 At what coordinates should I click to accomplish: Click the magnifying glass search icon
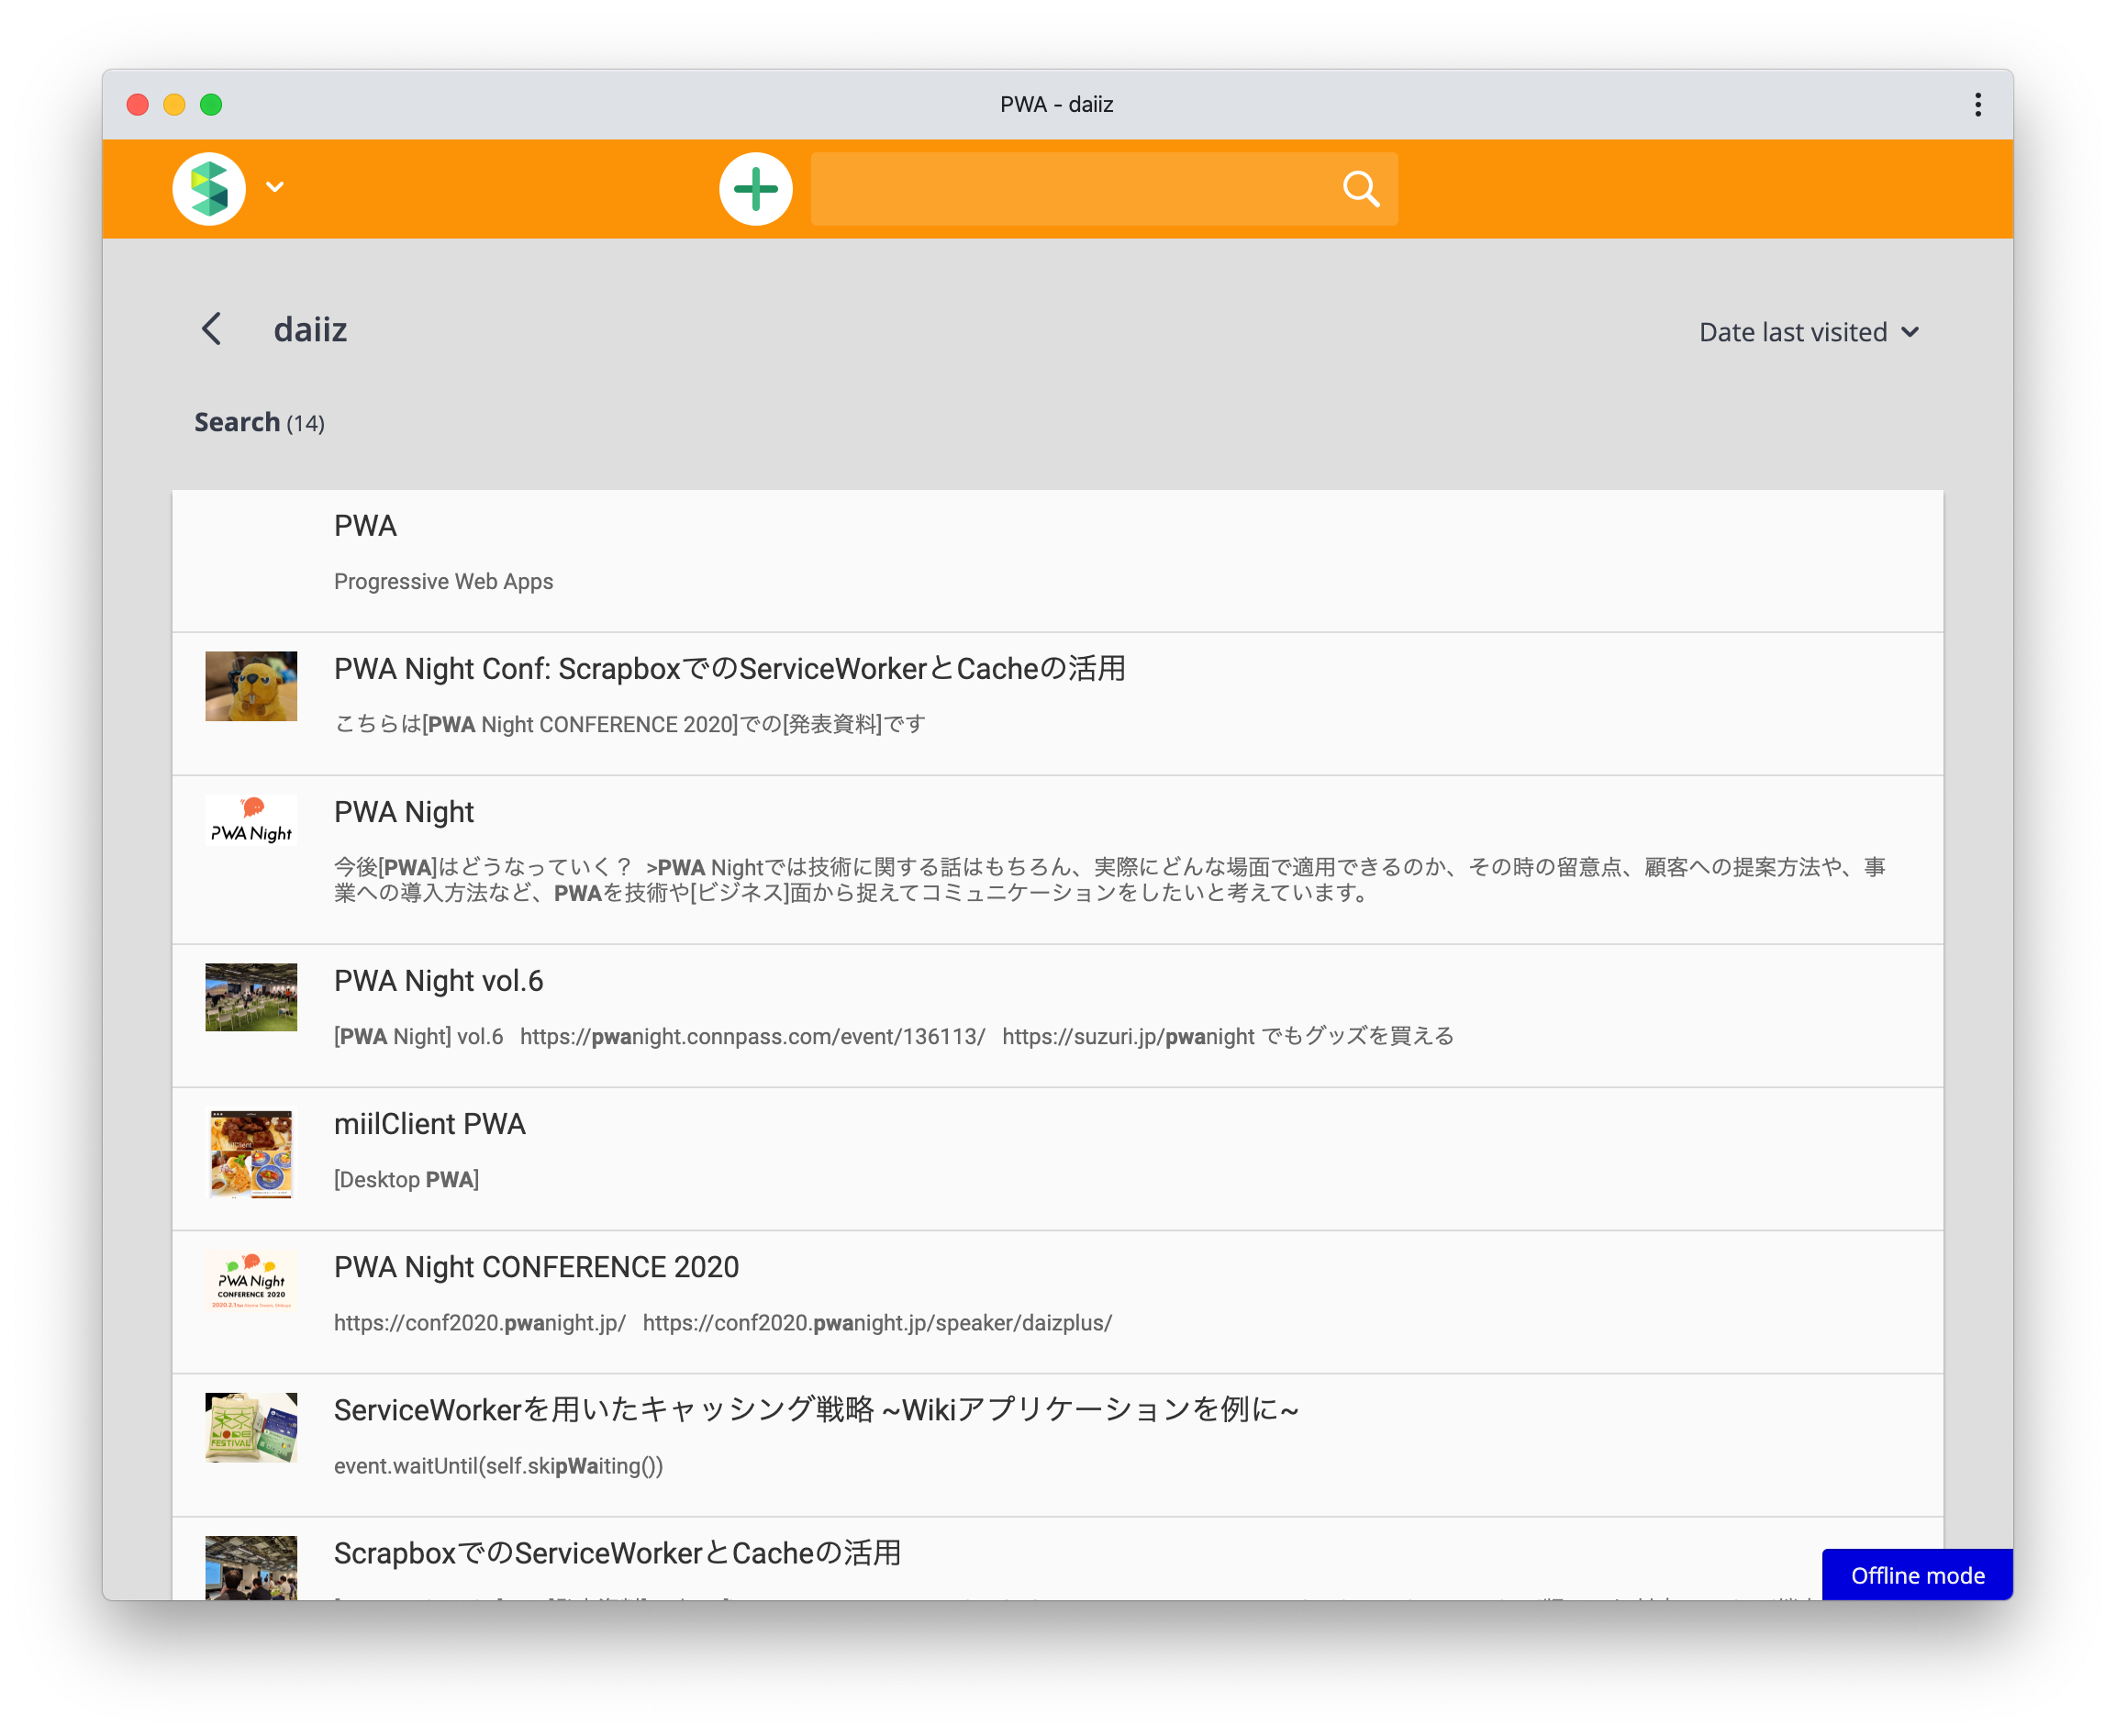pyautogui.click(x=1360, y=188)
